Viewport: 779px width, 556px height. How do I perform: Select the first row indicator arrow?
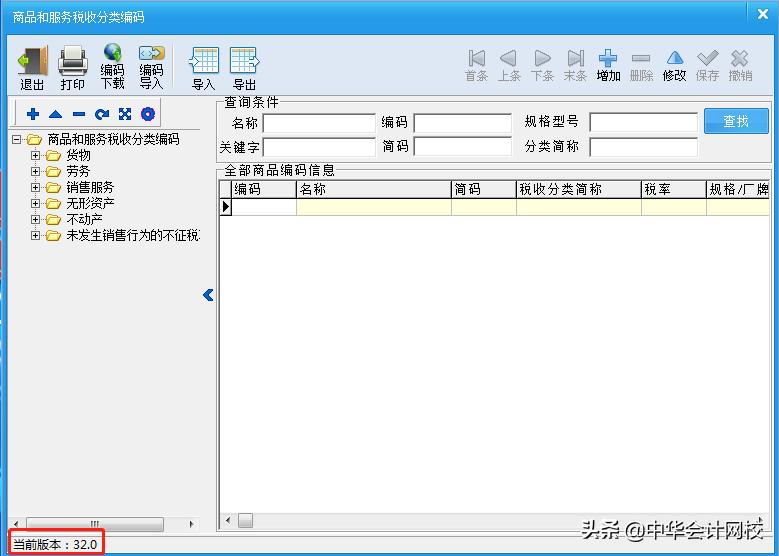coord(226,207)
